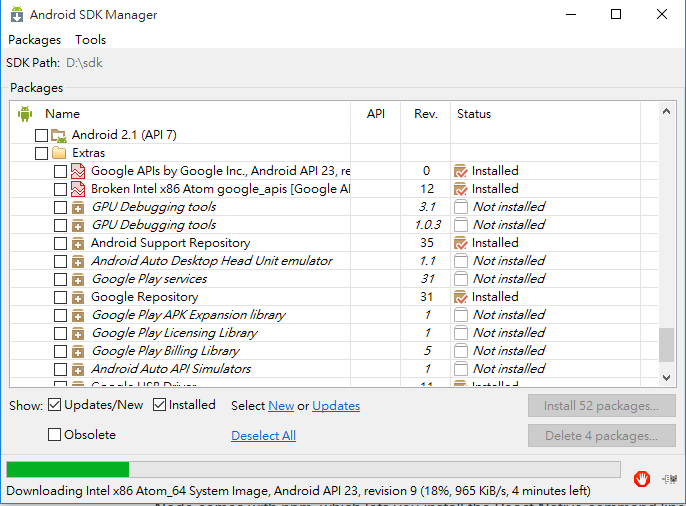Click the Select Updates link
The image size is (686, 506).
click(x=336, y=406)
